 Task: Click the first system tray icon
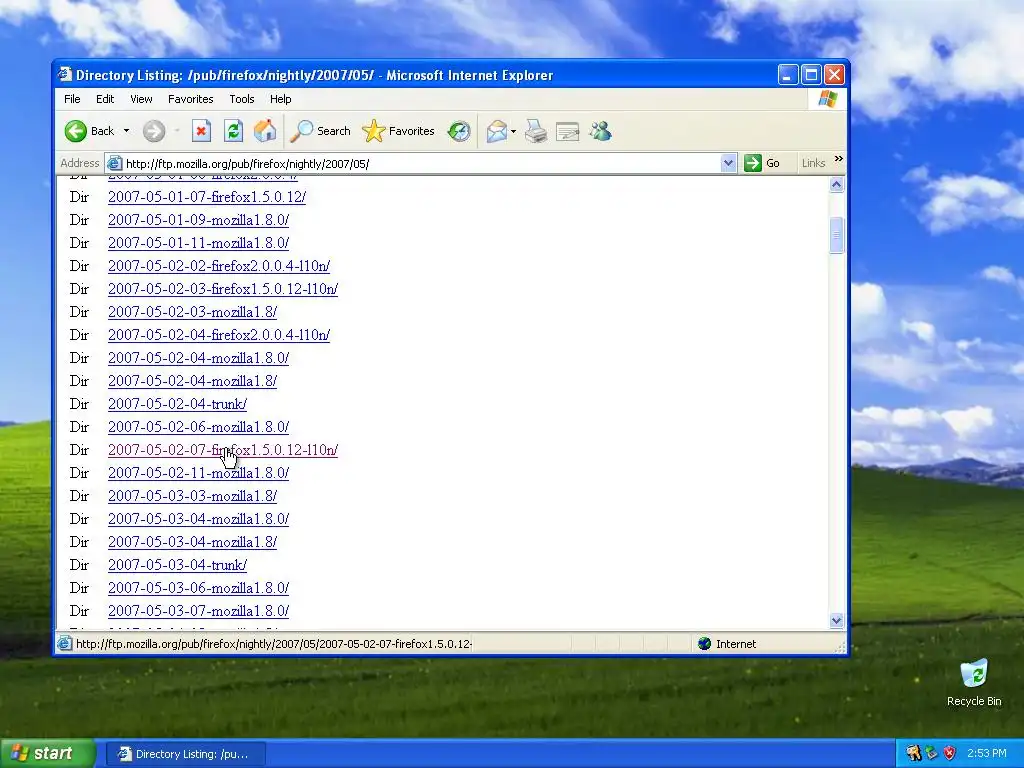913,754
